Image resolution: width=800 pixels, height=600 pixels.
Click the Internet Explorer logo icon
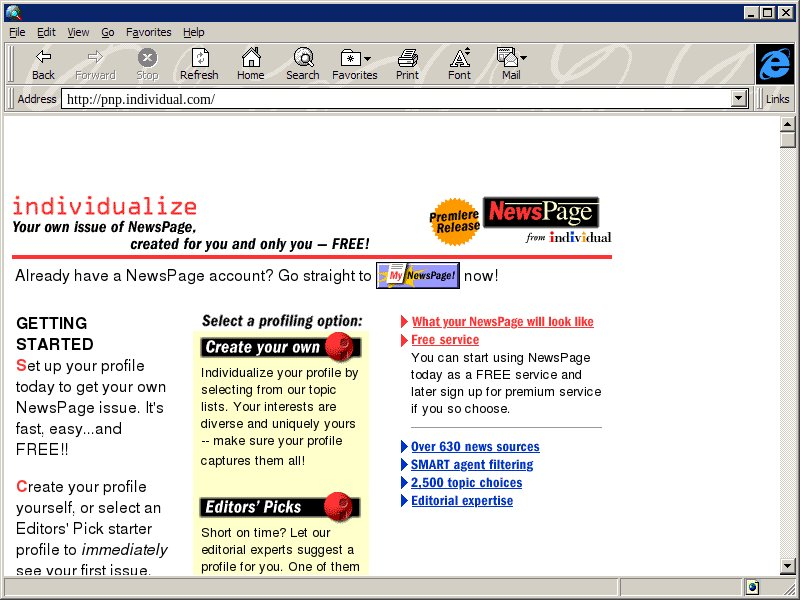coord(773,64)
